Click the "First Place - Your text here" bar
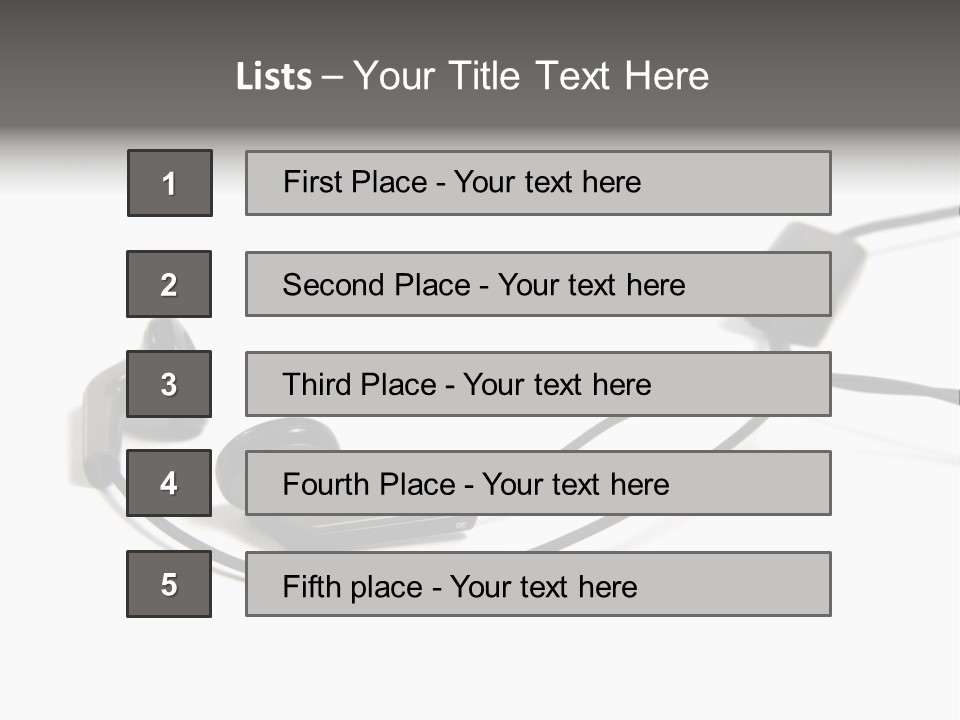Image resolution: width=960 pixels, height=720 pixels. 538,183
